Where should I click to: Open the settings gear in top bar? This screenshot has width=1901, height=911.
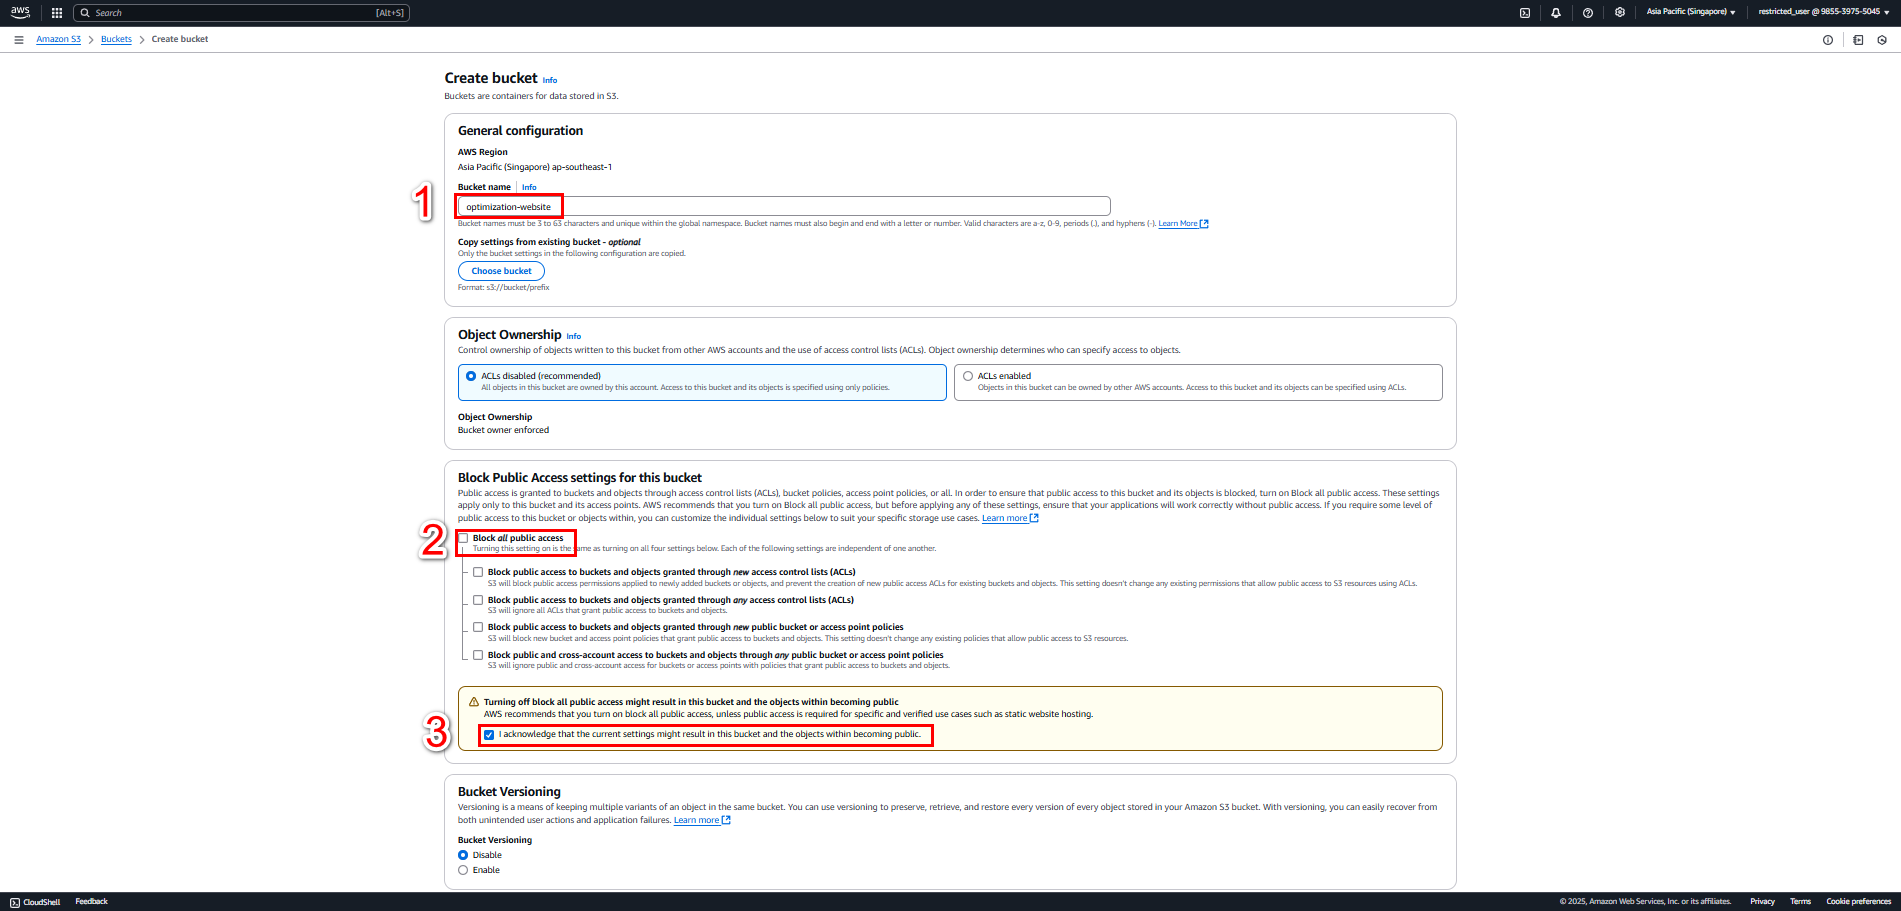tap(1620, 13)
